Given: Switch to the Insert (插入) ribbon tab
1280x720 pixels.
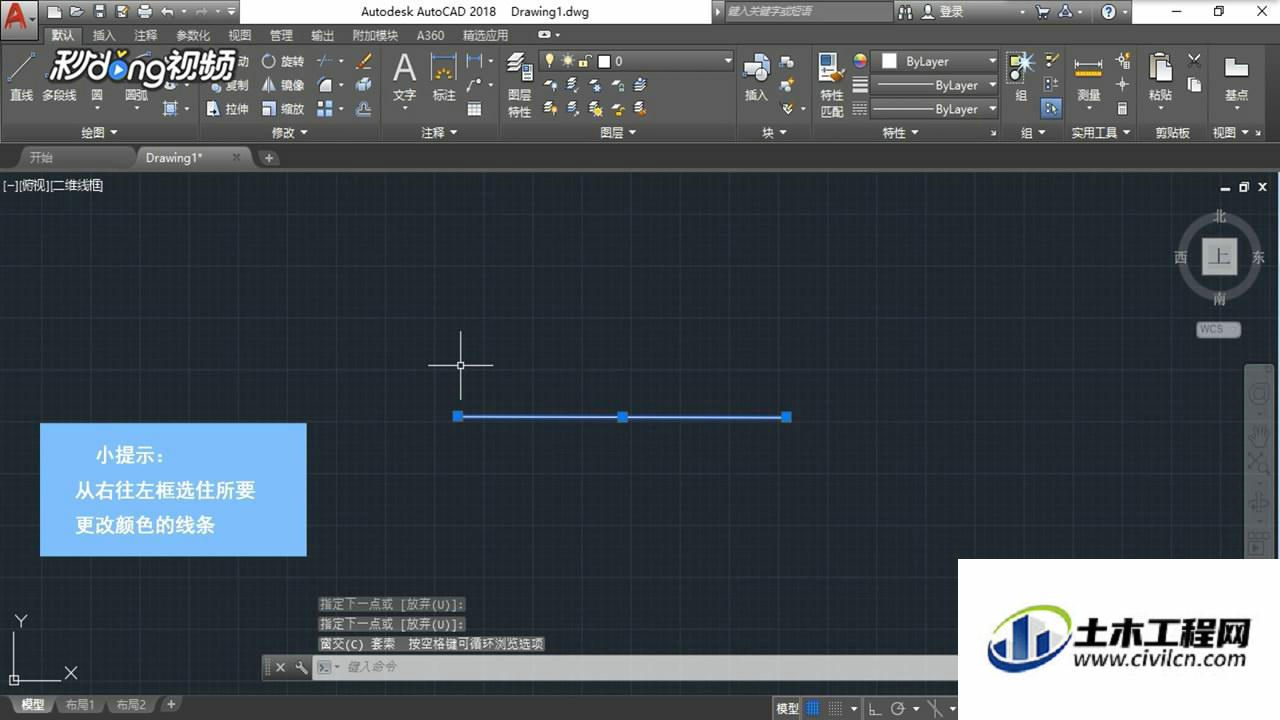Looking at the screenshot, I should (x=104, y=35).
